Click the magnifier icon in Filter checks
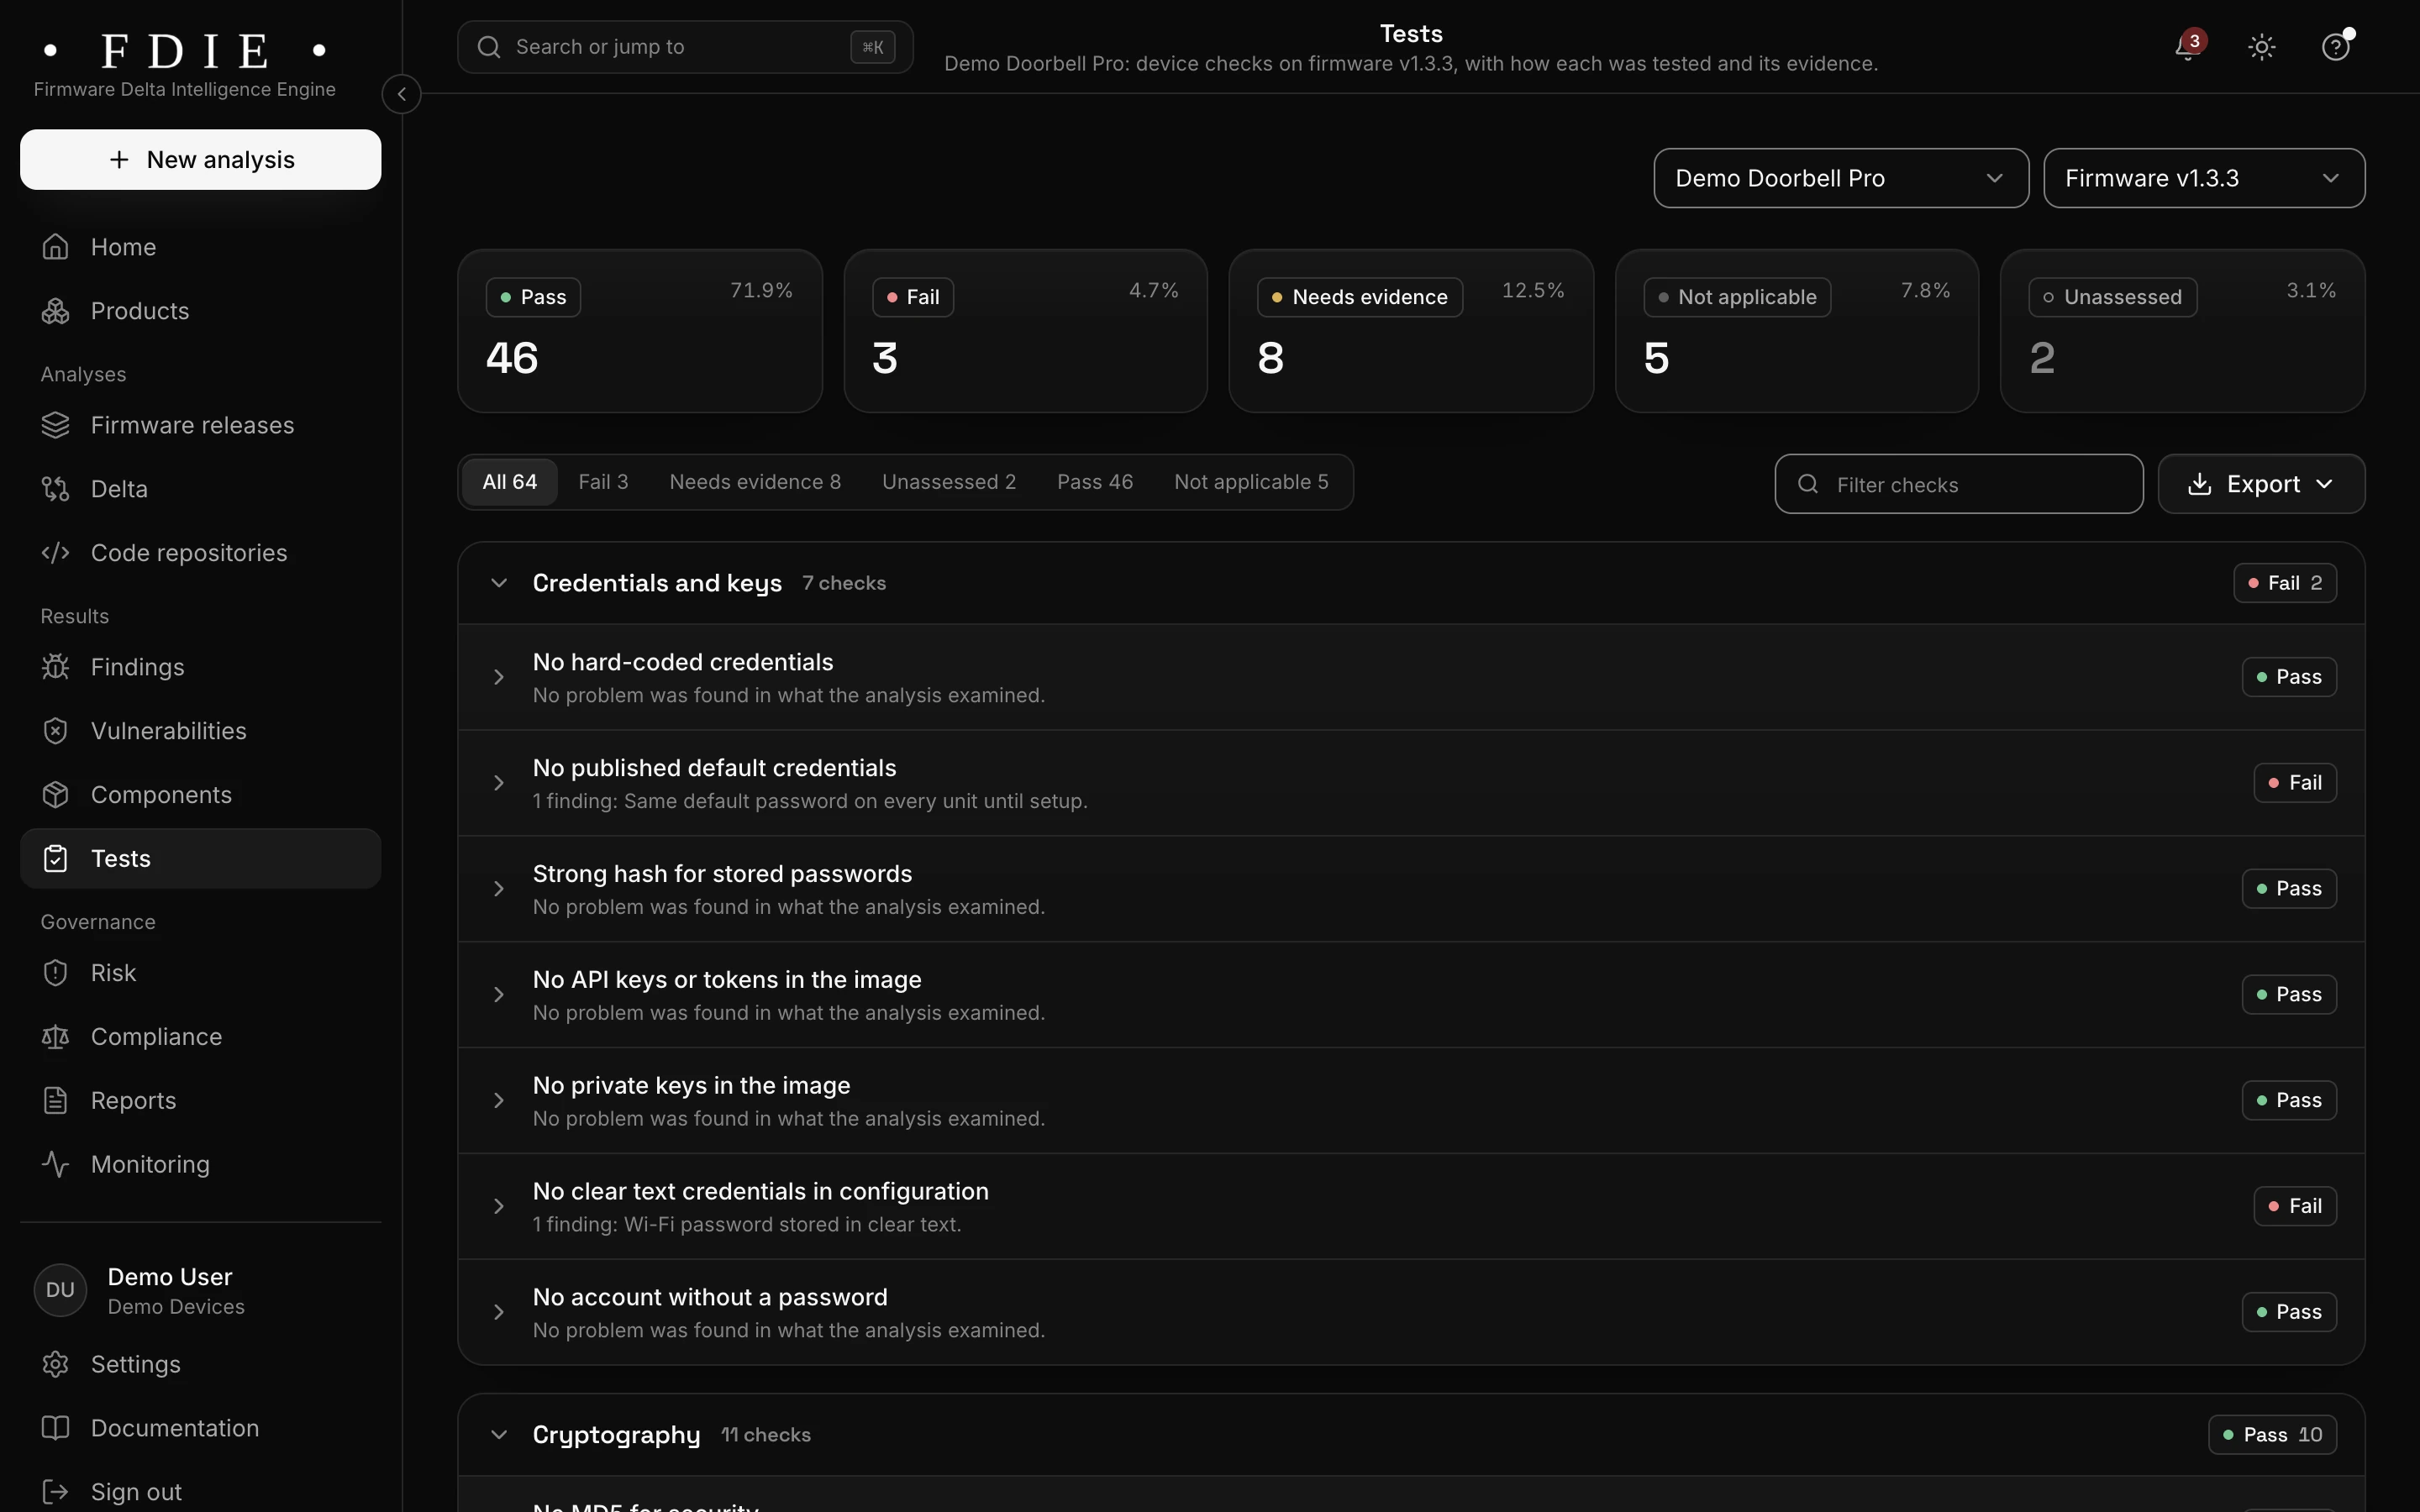Screen dimensions: 2420x1512 click(1808, 484)
